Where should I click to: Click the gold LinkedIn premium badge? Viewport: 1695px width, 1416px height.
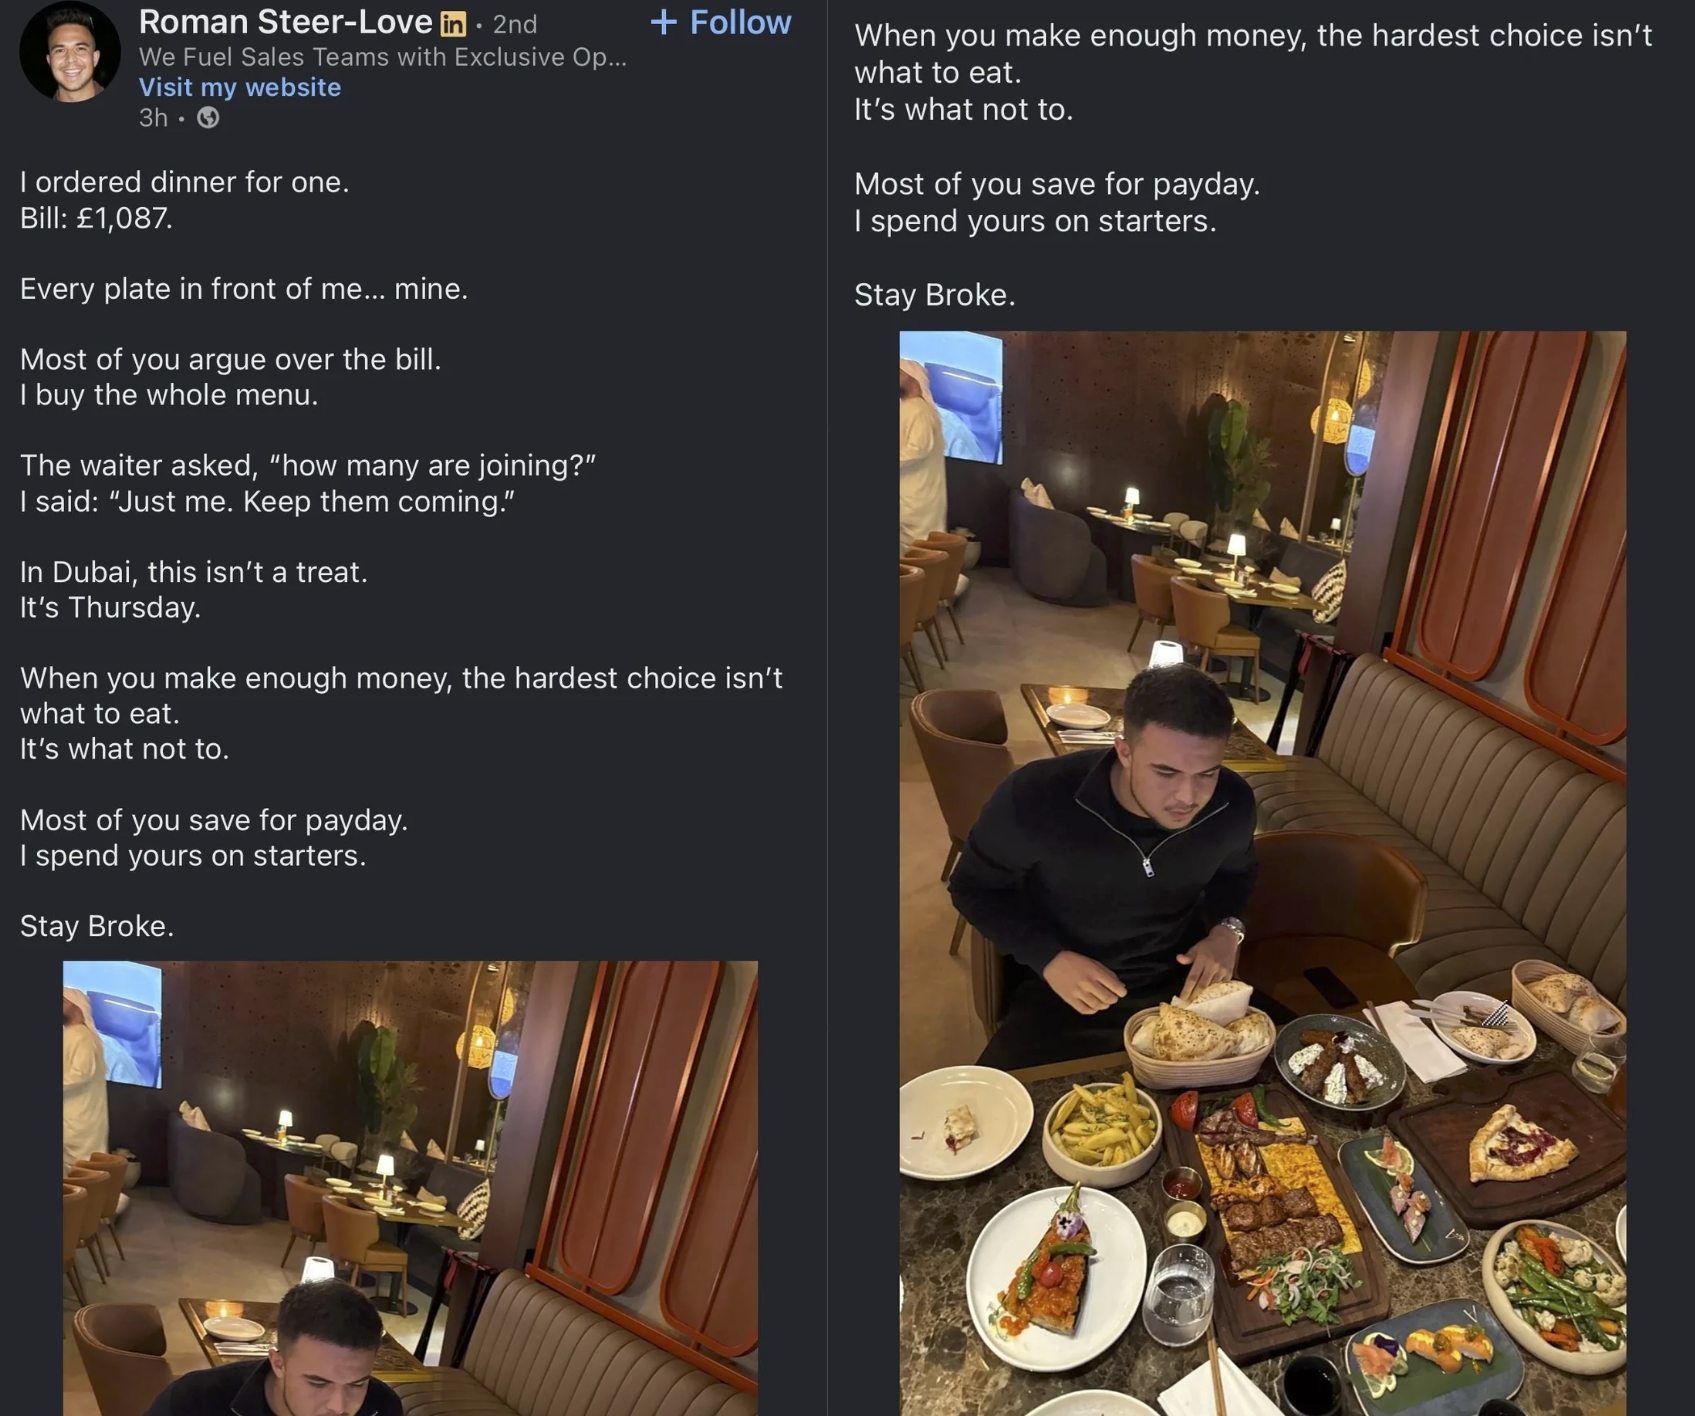point(453,24)
